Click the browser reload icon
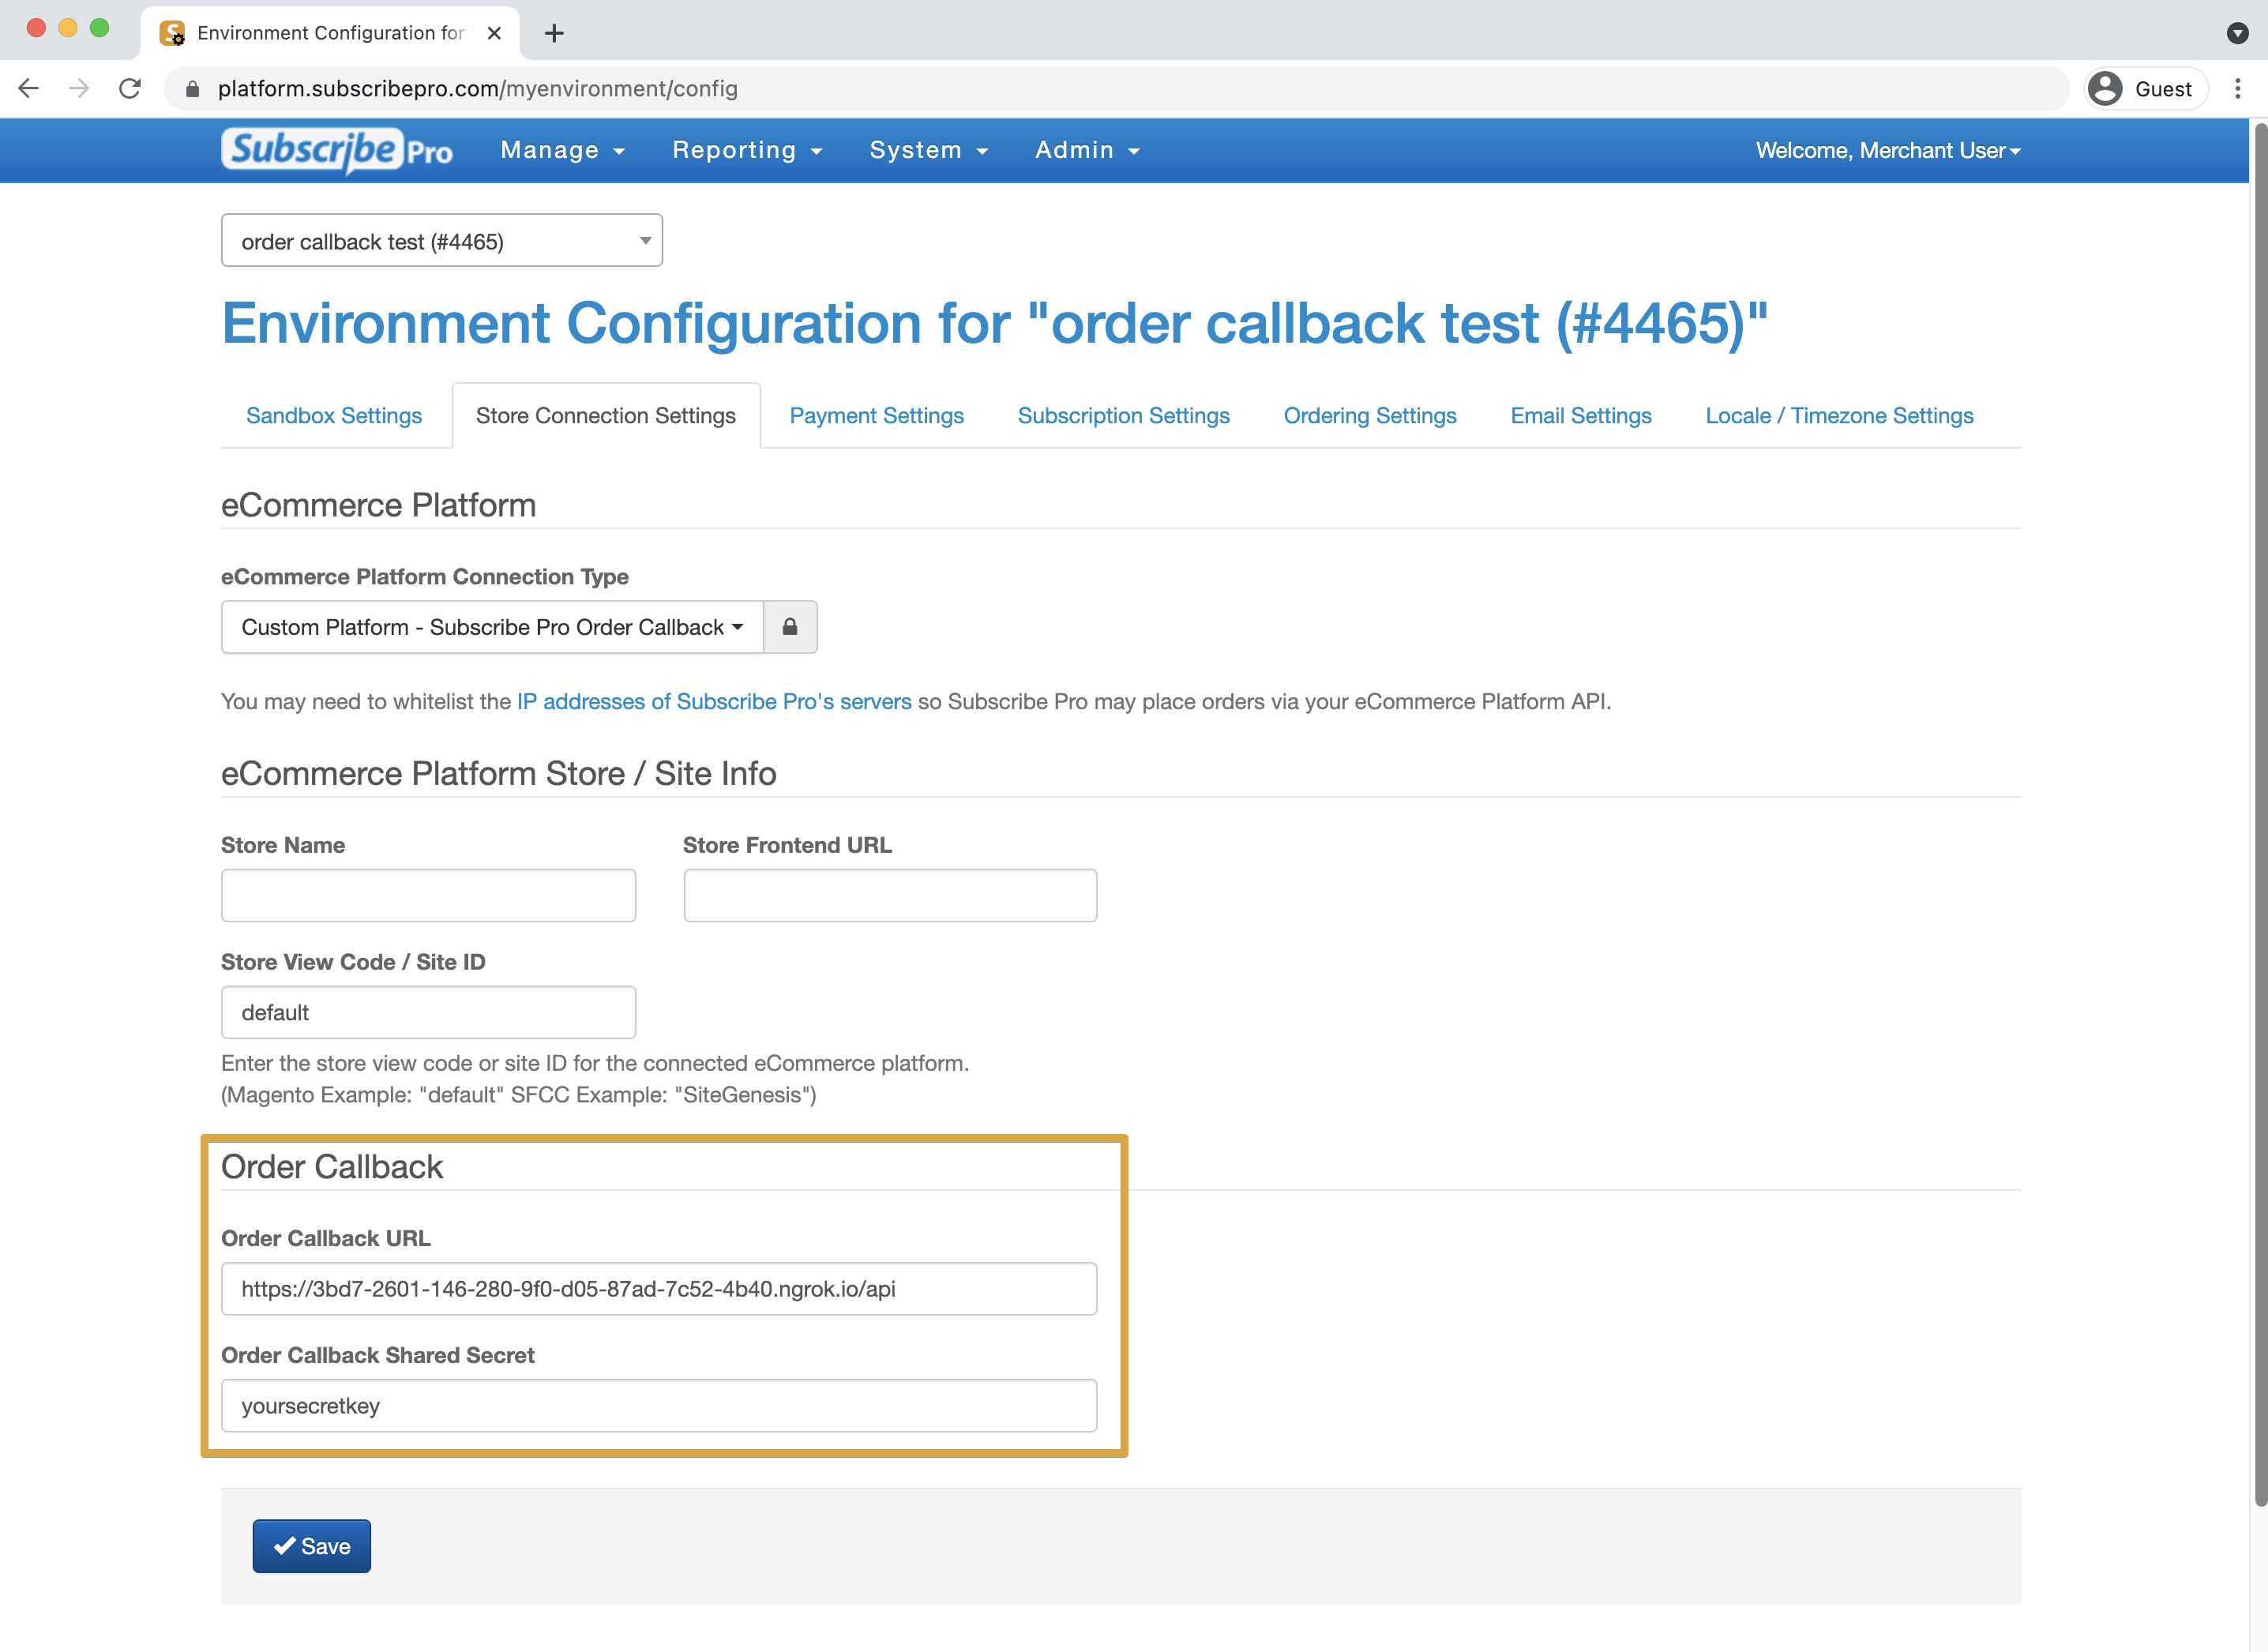2268x1652 pixels. click(130, 88)
